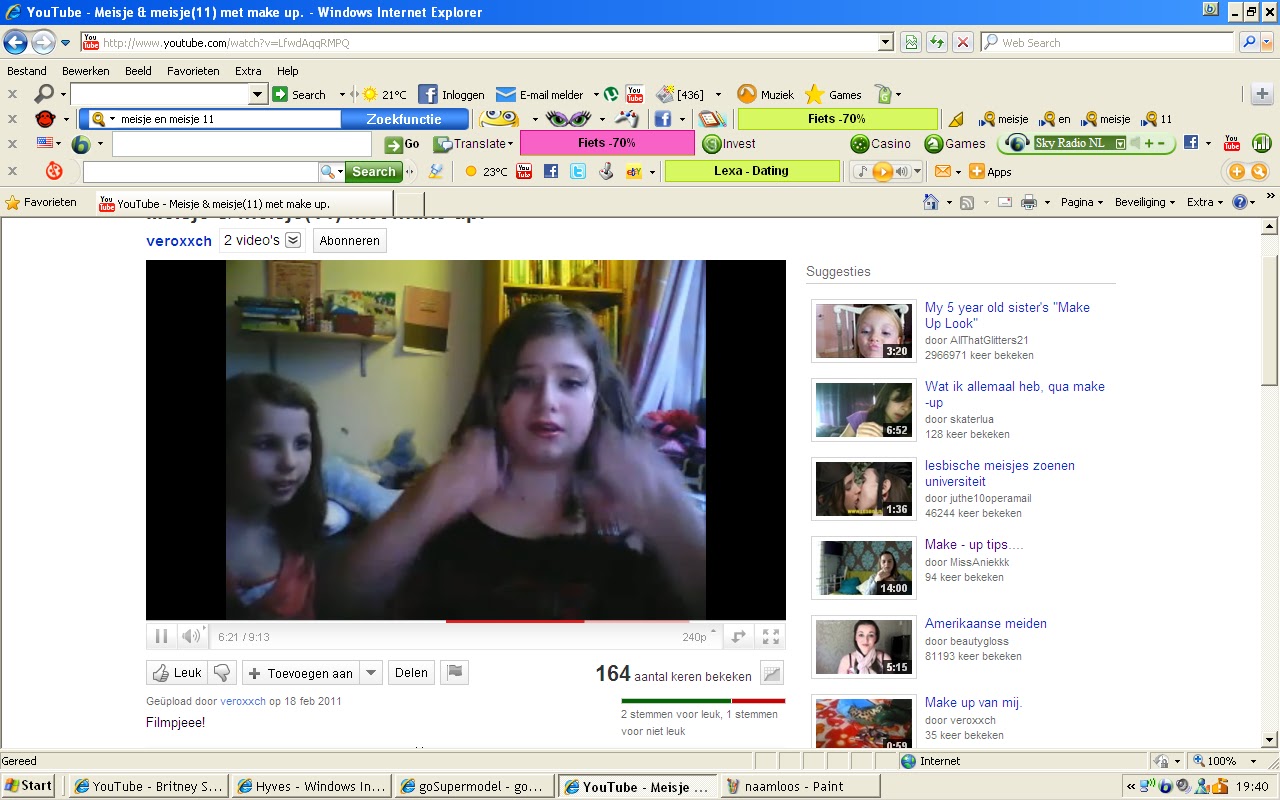Image resolution: width=1280 pixels, height=800 pixels.
Task: Click the orange play button in the bottom toolbar
Action: [882, 171]
